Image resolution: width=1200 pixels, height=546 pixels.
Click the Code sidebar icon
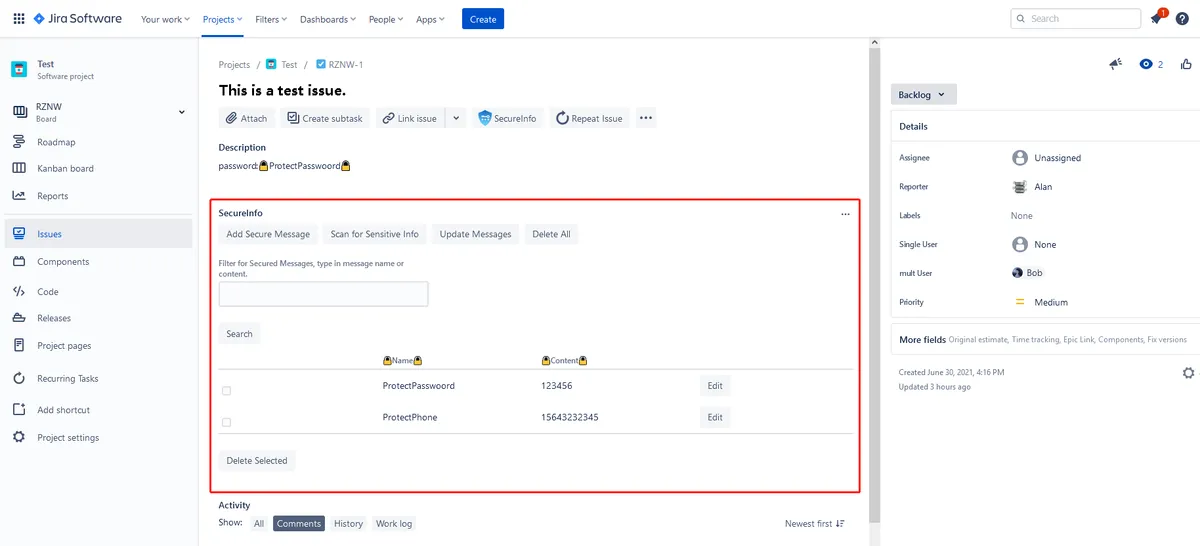(18, 292)
